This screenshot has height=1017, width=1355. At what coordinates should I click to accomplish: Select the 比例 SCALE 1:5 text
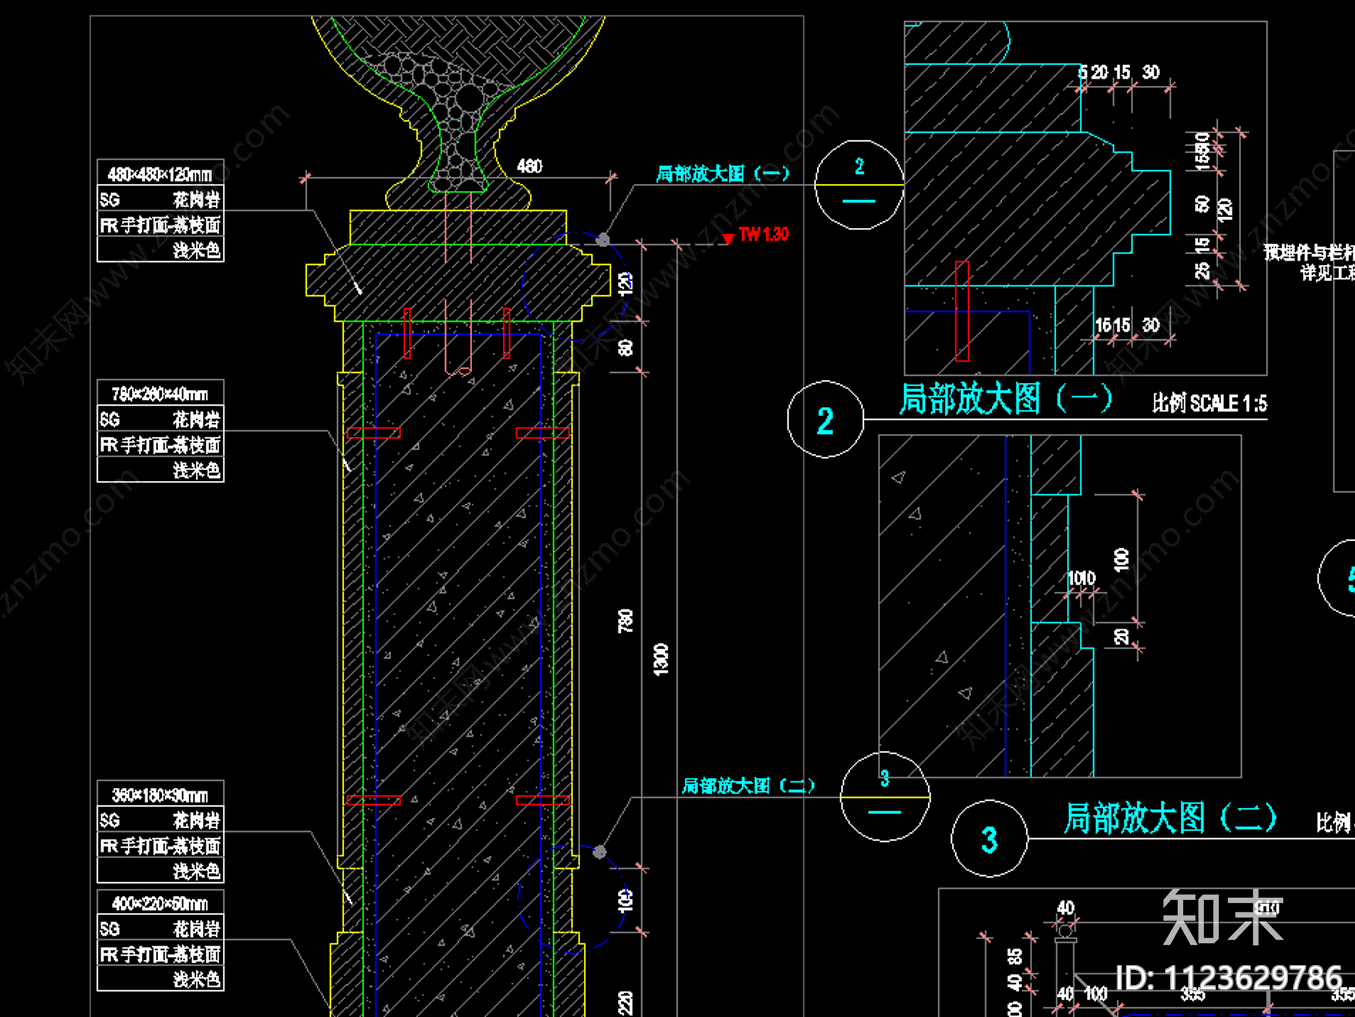(1209, 403)
